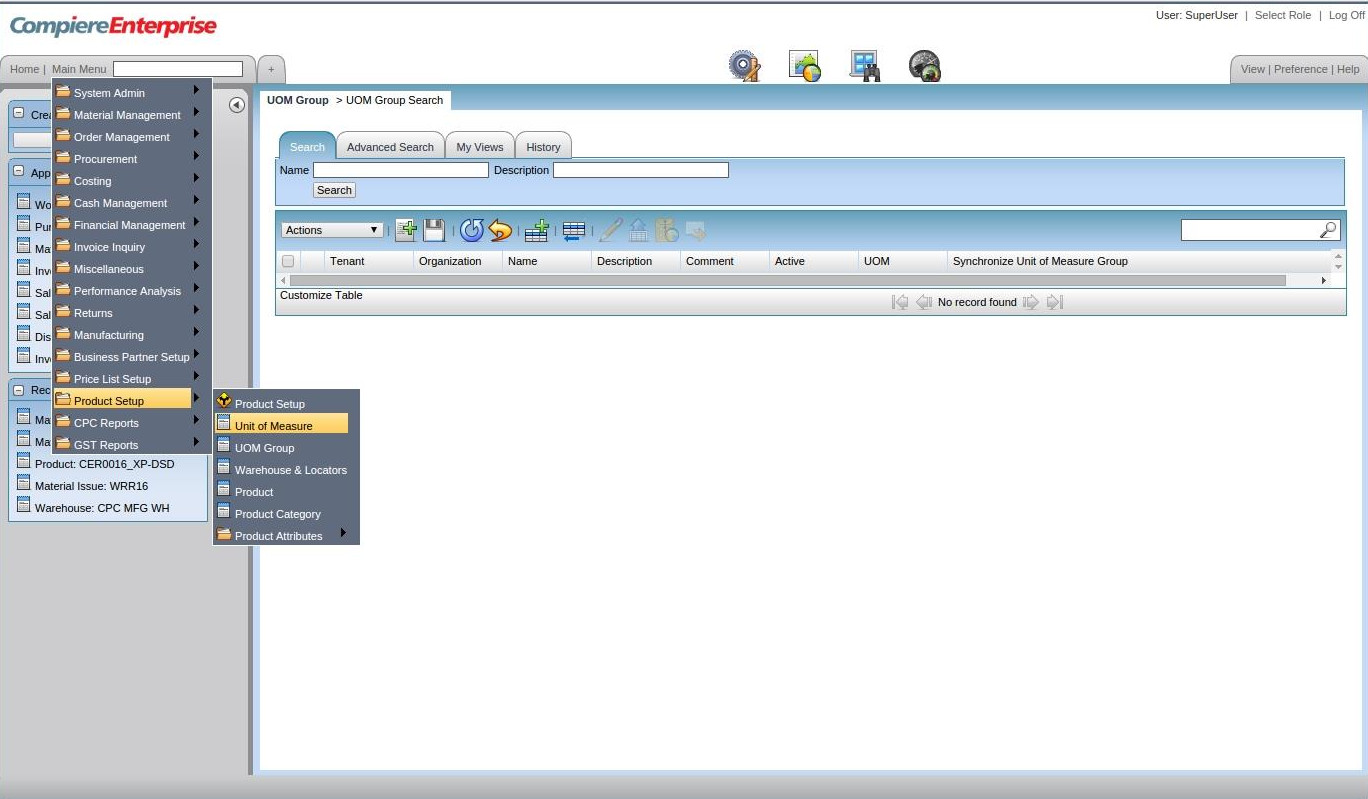This screenshot has width=1368, height=799.
Task: Click the Select Role link
Action: click(x=1283, y=15)
